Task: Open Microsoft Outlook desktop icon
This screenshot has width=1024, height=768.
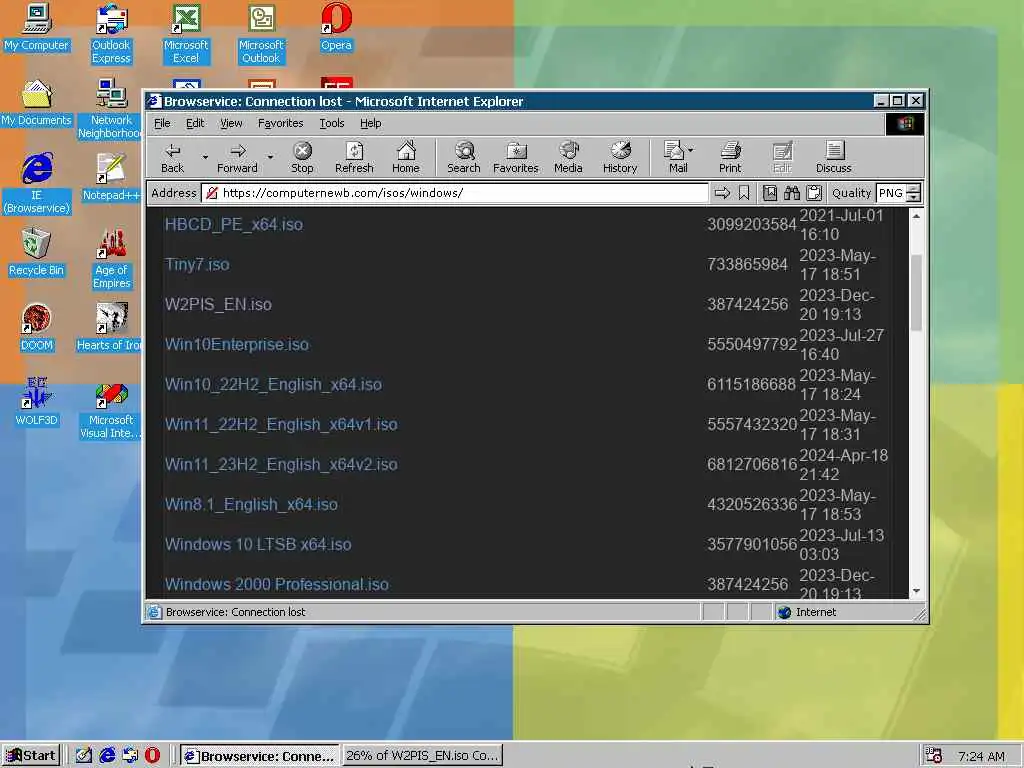Action: tap(261, 34)
